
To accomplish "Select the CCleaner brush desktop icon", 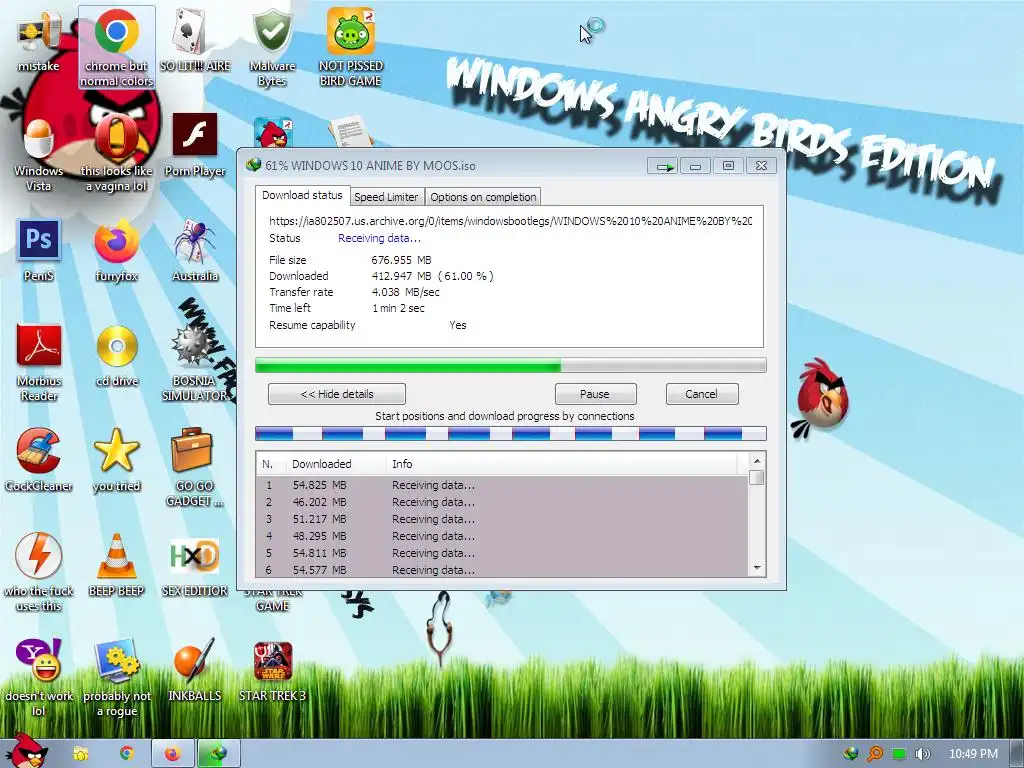I will pos(39,460).
